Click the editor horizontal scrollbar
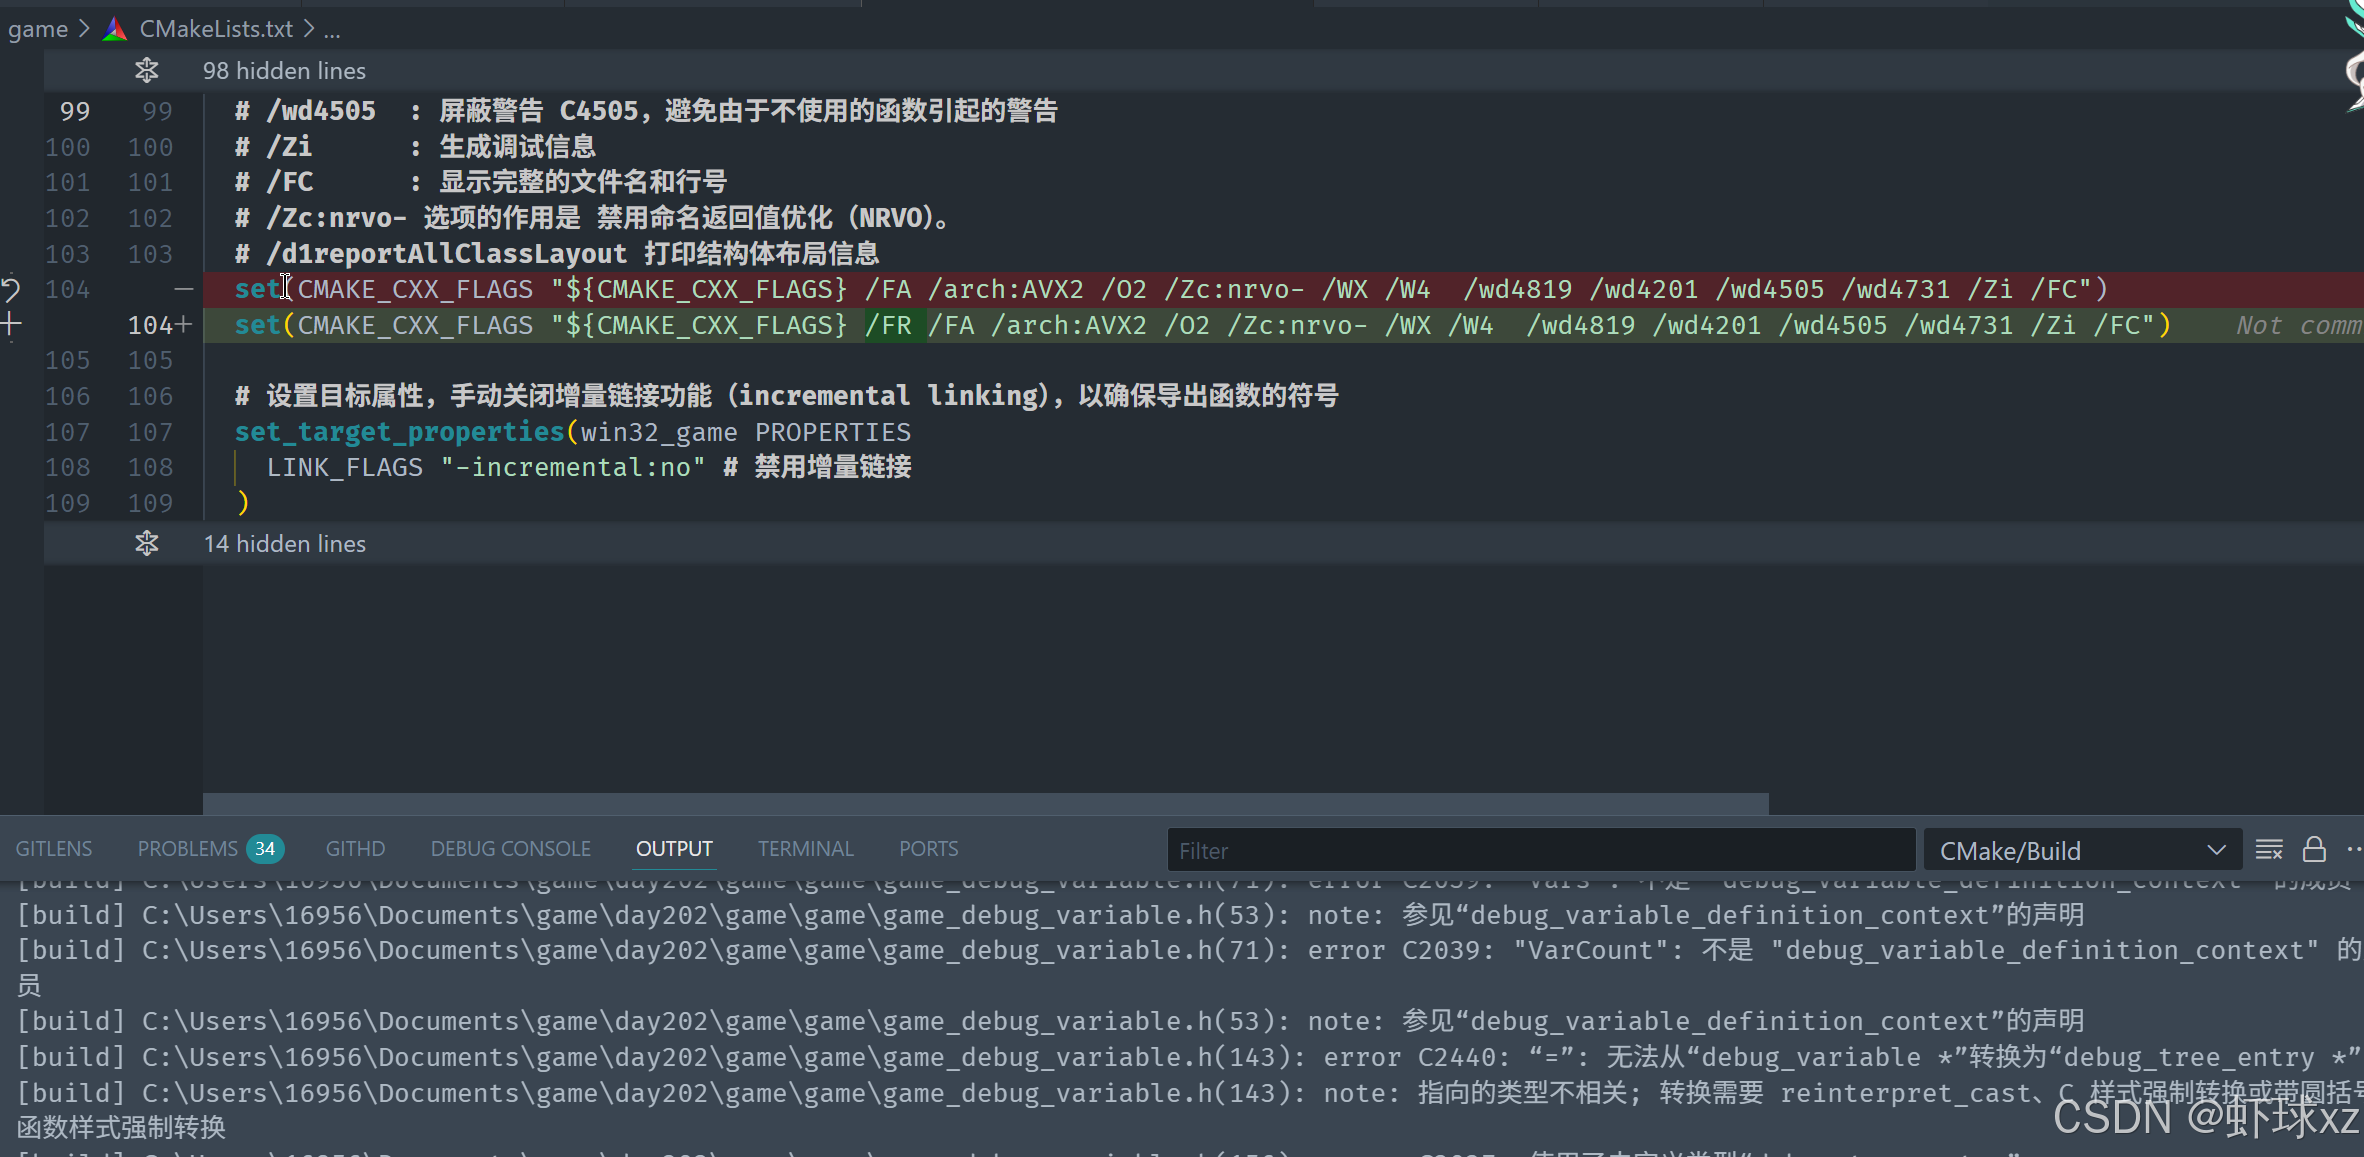Screen dimensions: 2364x1157 point(985,803)
